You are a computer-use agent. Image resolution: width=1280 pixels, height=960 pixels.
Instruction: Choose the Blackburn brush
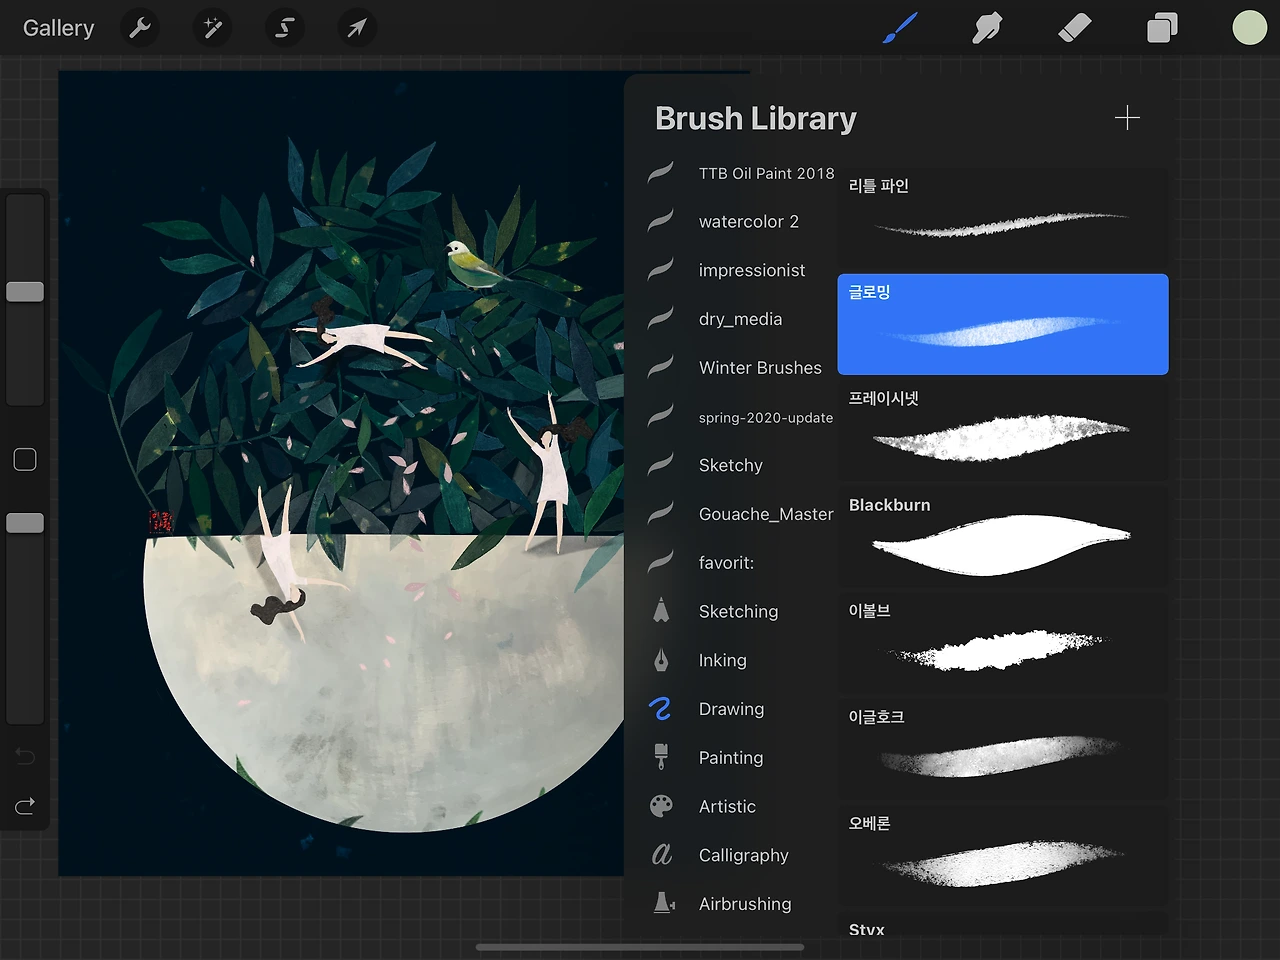click(x=1003, y=537)
